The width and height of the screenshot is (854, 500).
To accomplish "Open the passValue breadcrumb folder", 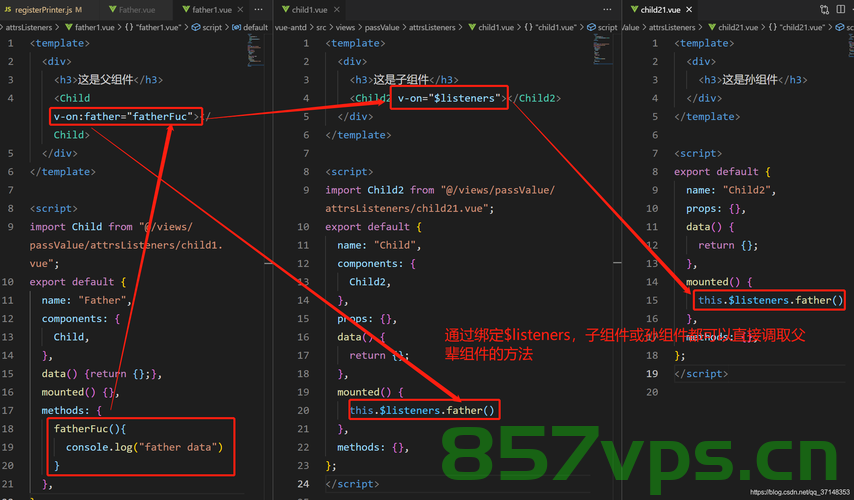I will 382,27.
